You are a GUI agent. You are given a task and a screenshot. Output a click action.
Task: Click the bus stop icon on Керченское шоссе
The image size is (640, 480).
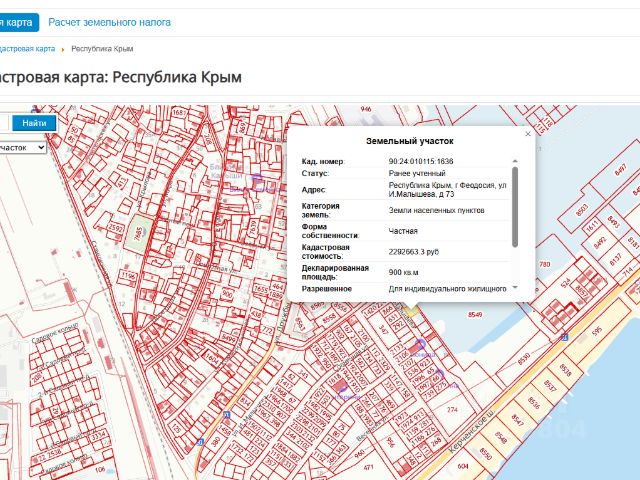pyautogui.click(x=564, y=337)
